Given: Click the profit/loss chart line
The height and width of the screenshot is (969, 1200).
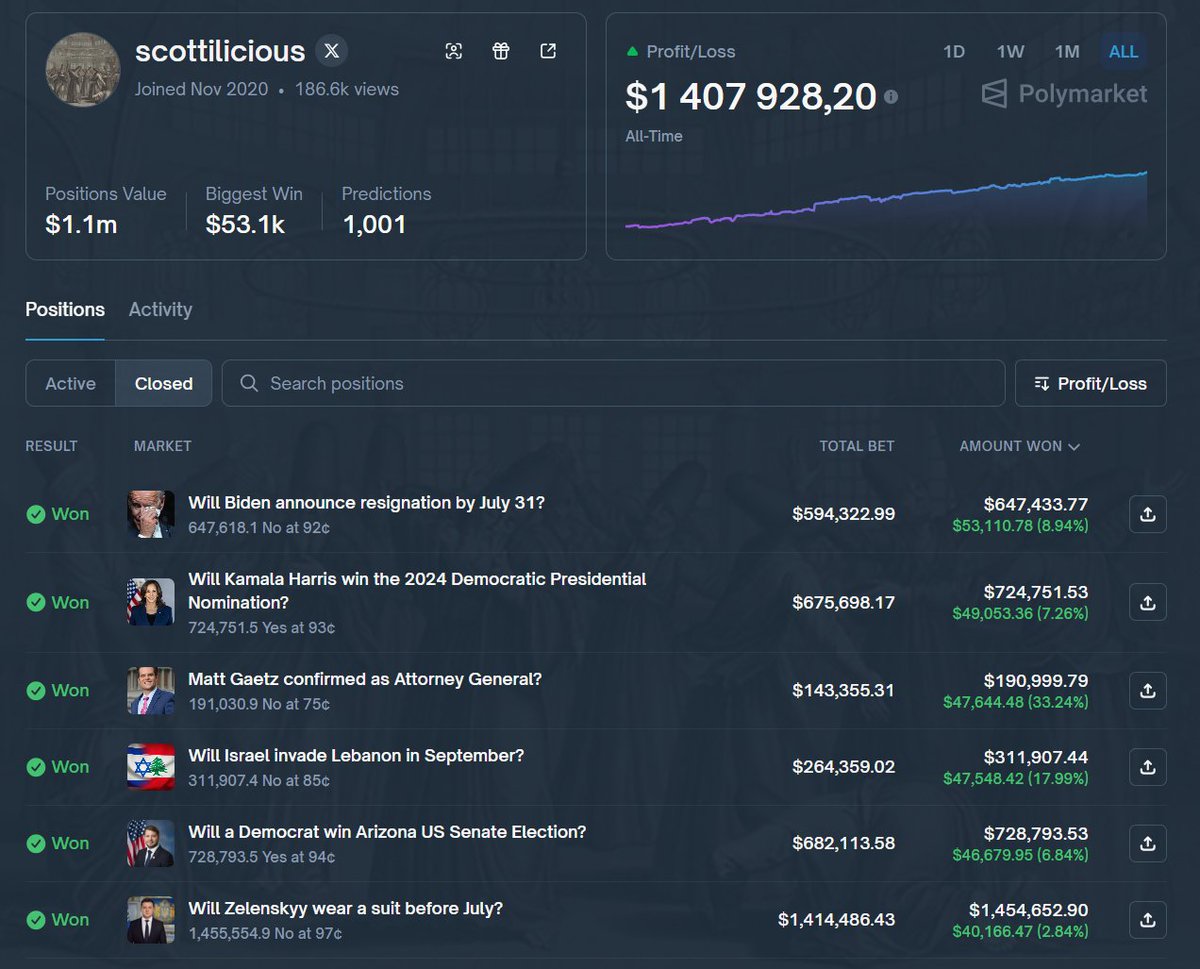Looking at the screenshot, I should coord(886,199).
